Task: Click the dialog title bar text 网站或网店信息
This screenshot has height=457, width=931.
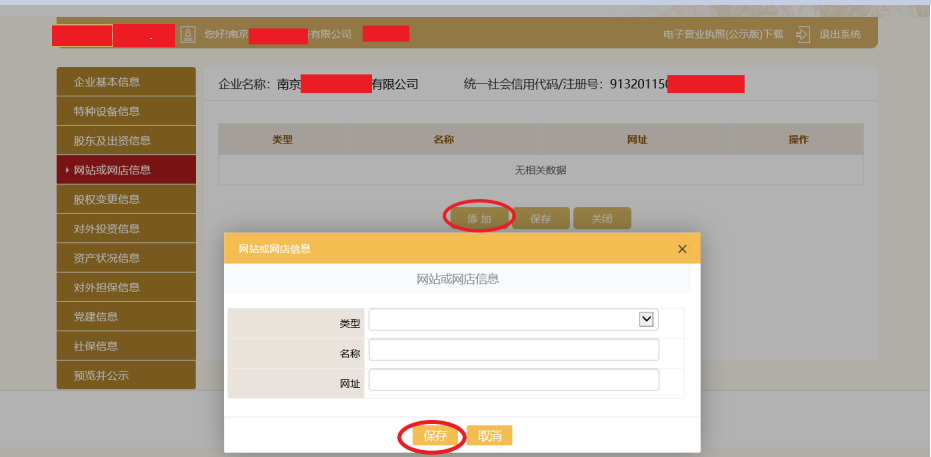Action: (274, 249)
